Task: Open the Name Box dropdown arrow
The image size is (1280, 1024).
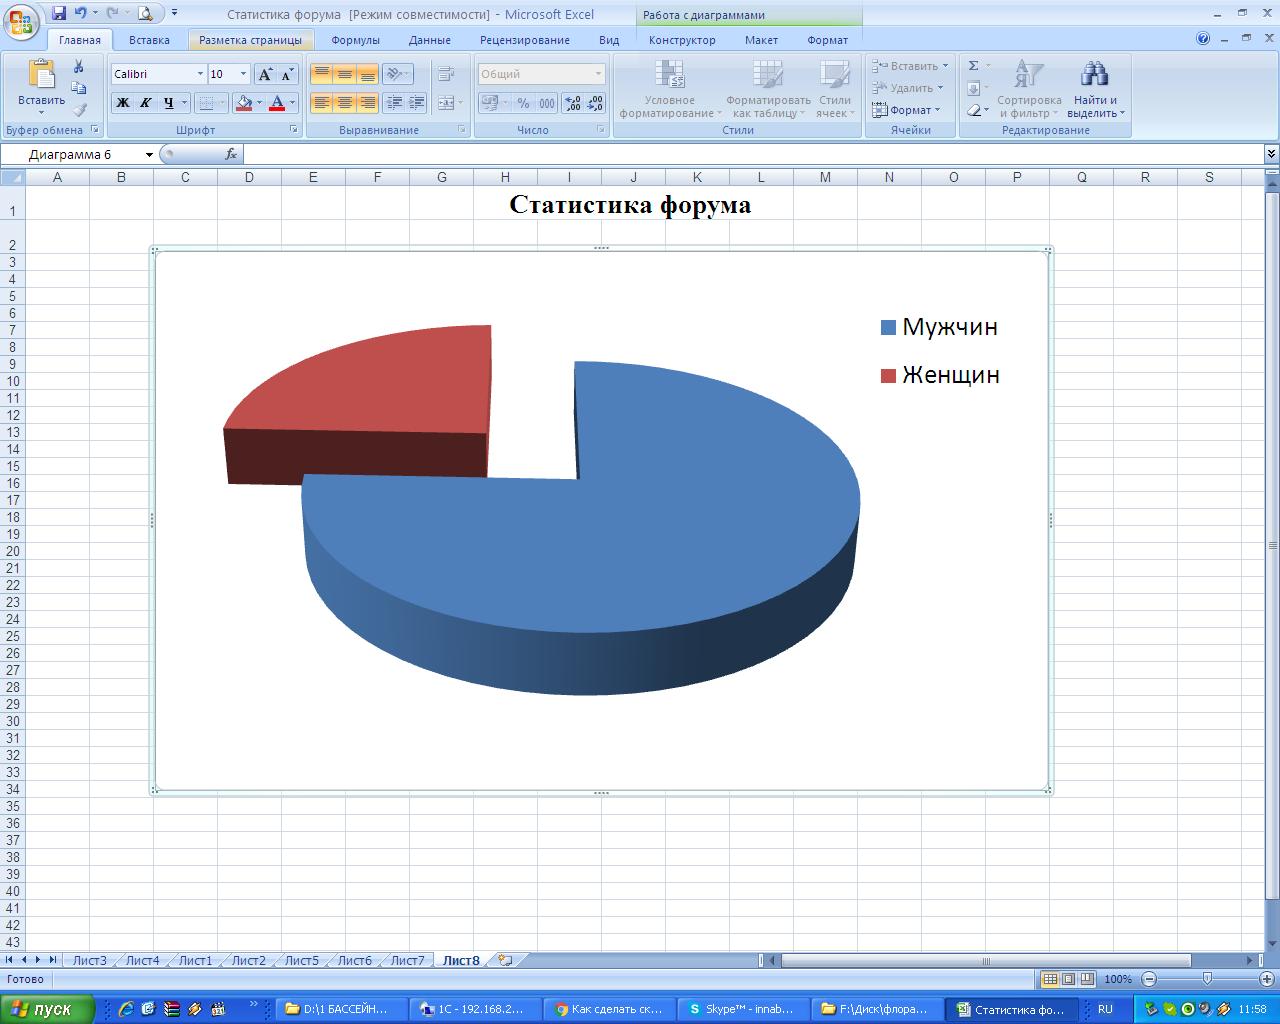Action: click(x=149, y=154)
